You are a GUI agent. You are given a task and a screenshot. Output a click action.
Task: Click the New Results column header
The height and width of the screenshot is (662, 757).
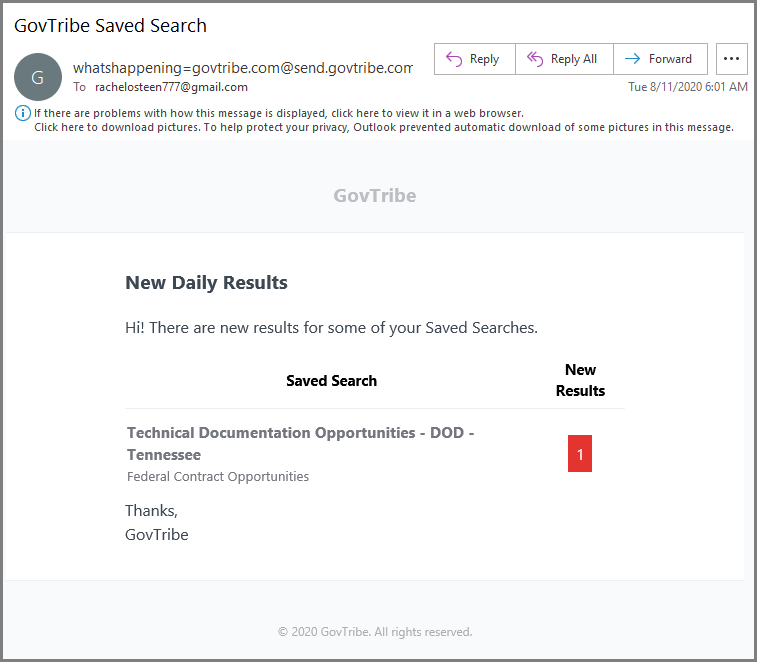(580, 380)
